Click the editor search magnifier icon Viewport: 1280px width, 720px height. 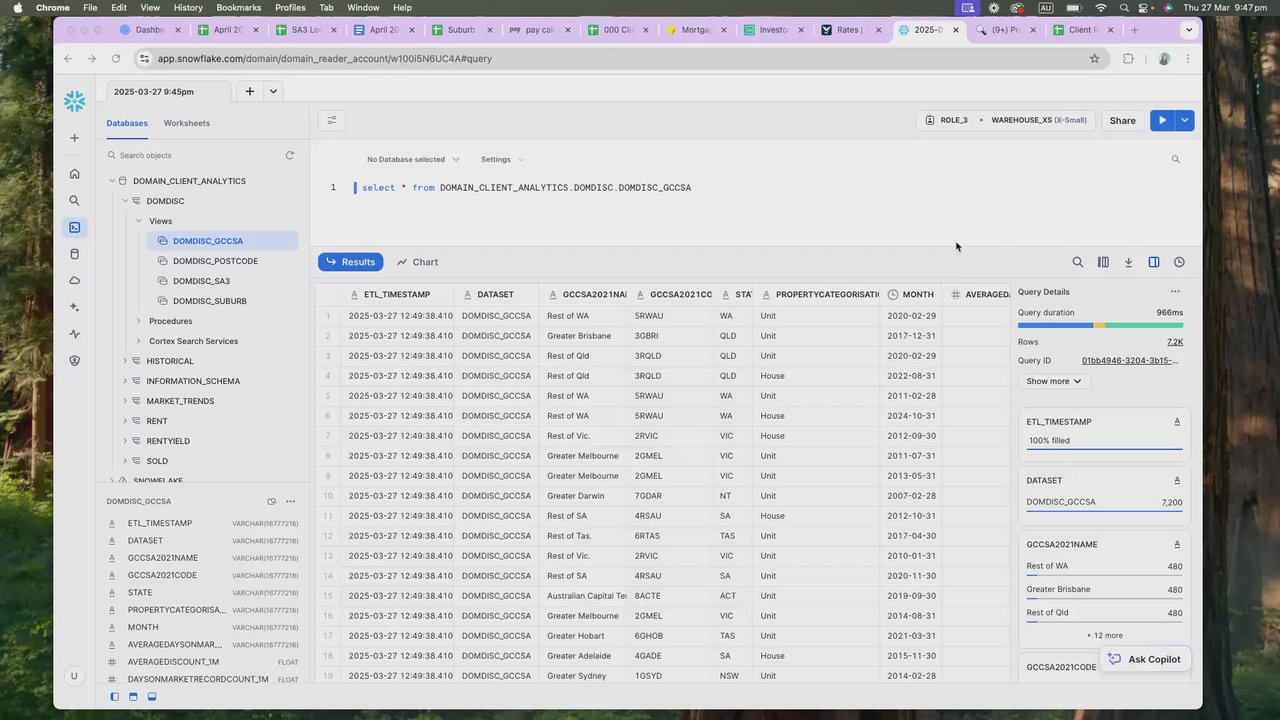point(1175,159)
